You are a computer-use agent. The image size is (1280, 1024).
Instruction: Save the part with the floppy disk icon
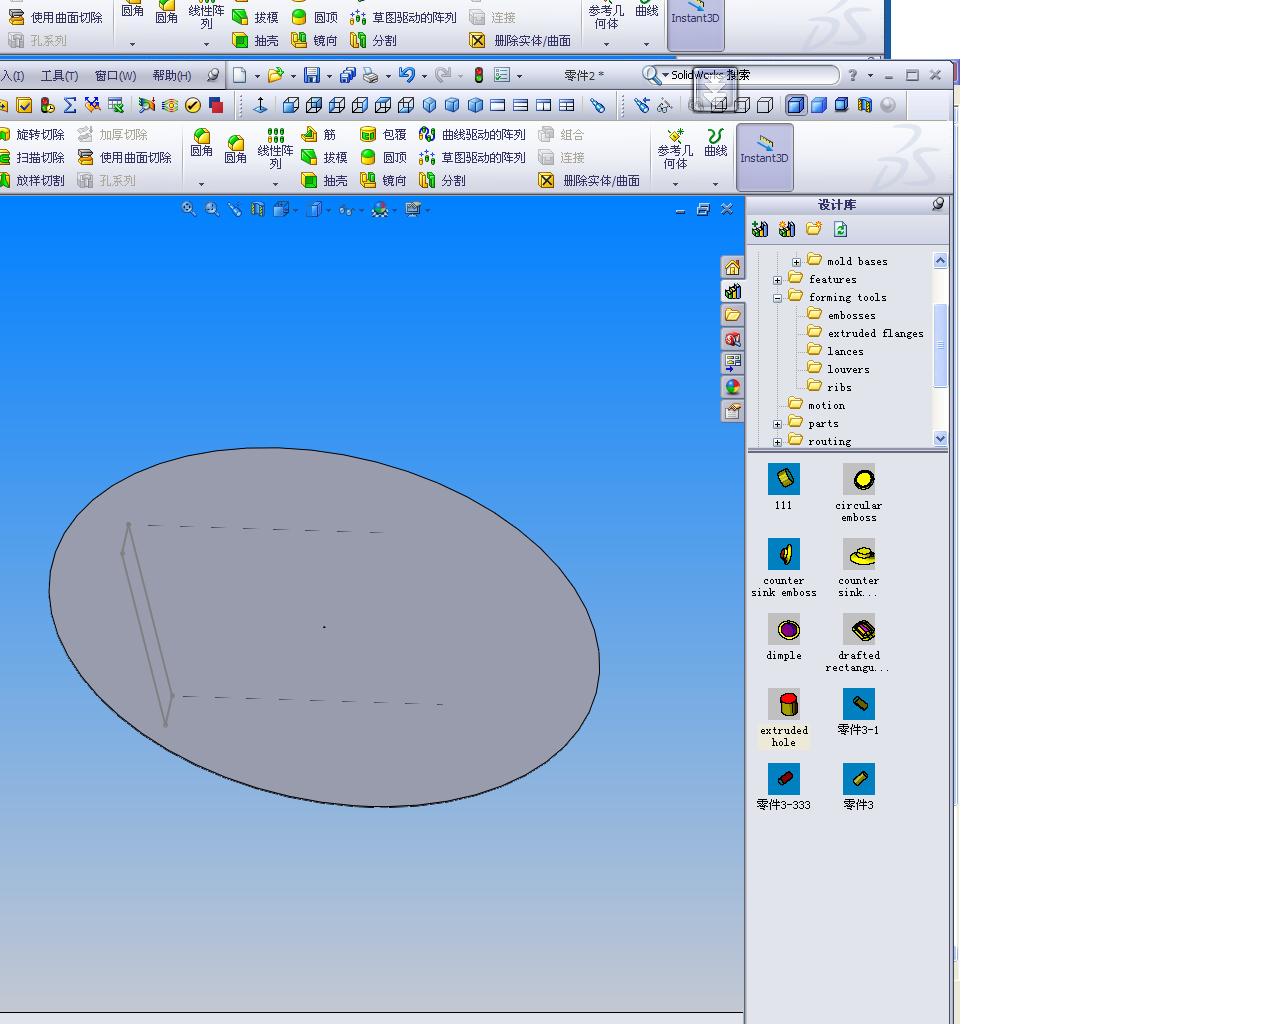[312, 75]
